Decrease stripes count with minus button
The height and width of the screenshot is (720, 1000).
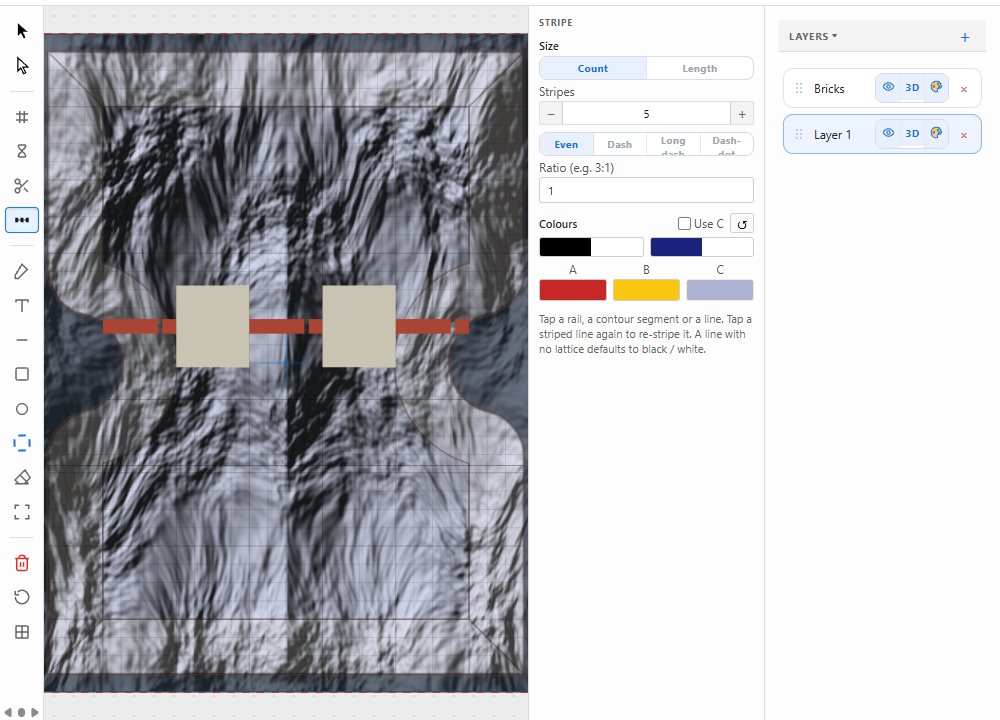(x=551, y=114)
